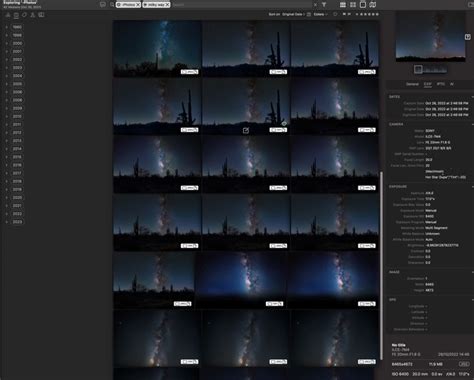
Task: Open the Sort on Original Date dropdown
Action: point(293,14)
